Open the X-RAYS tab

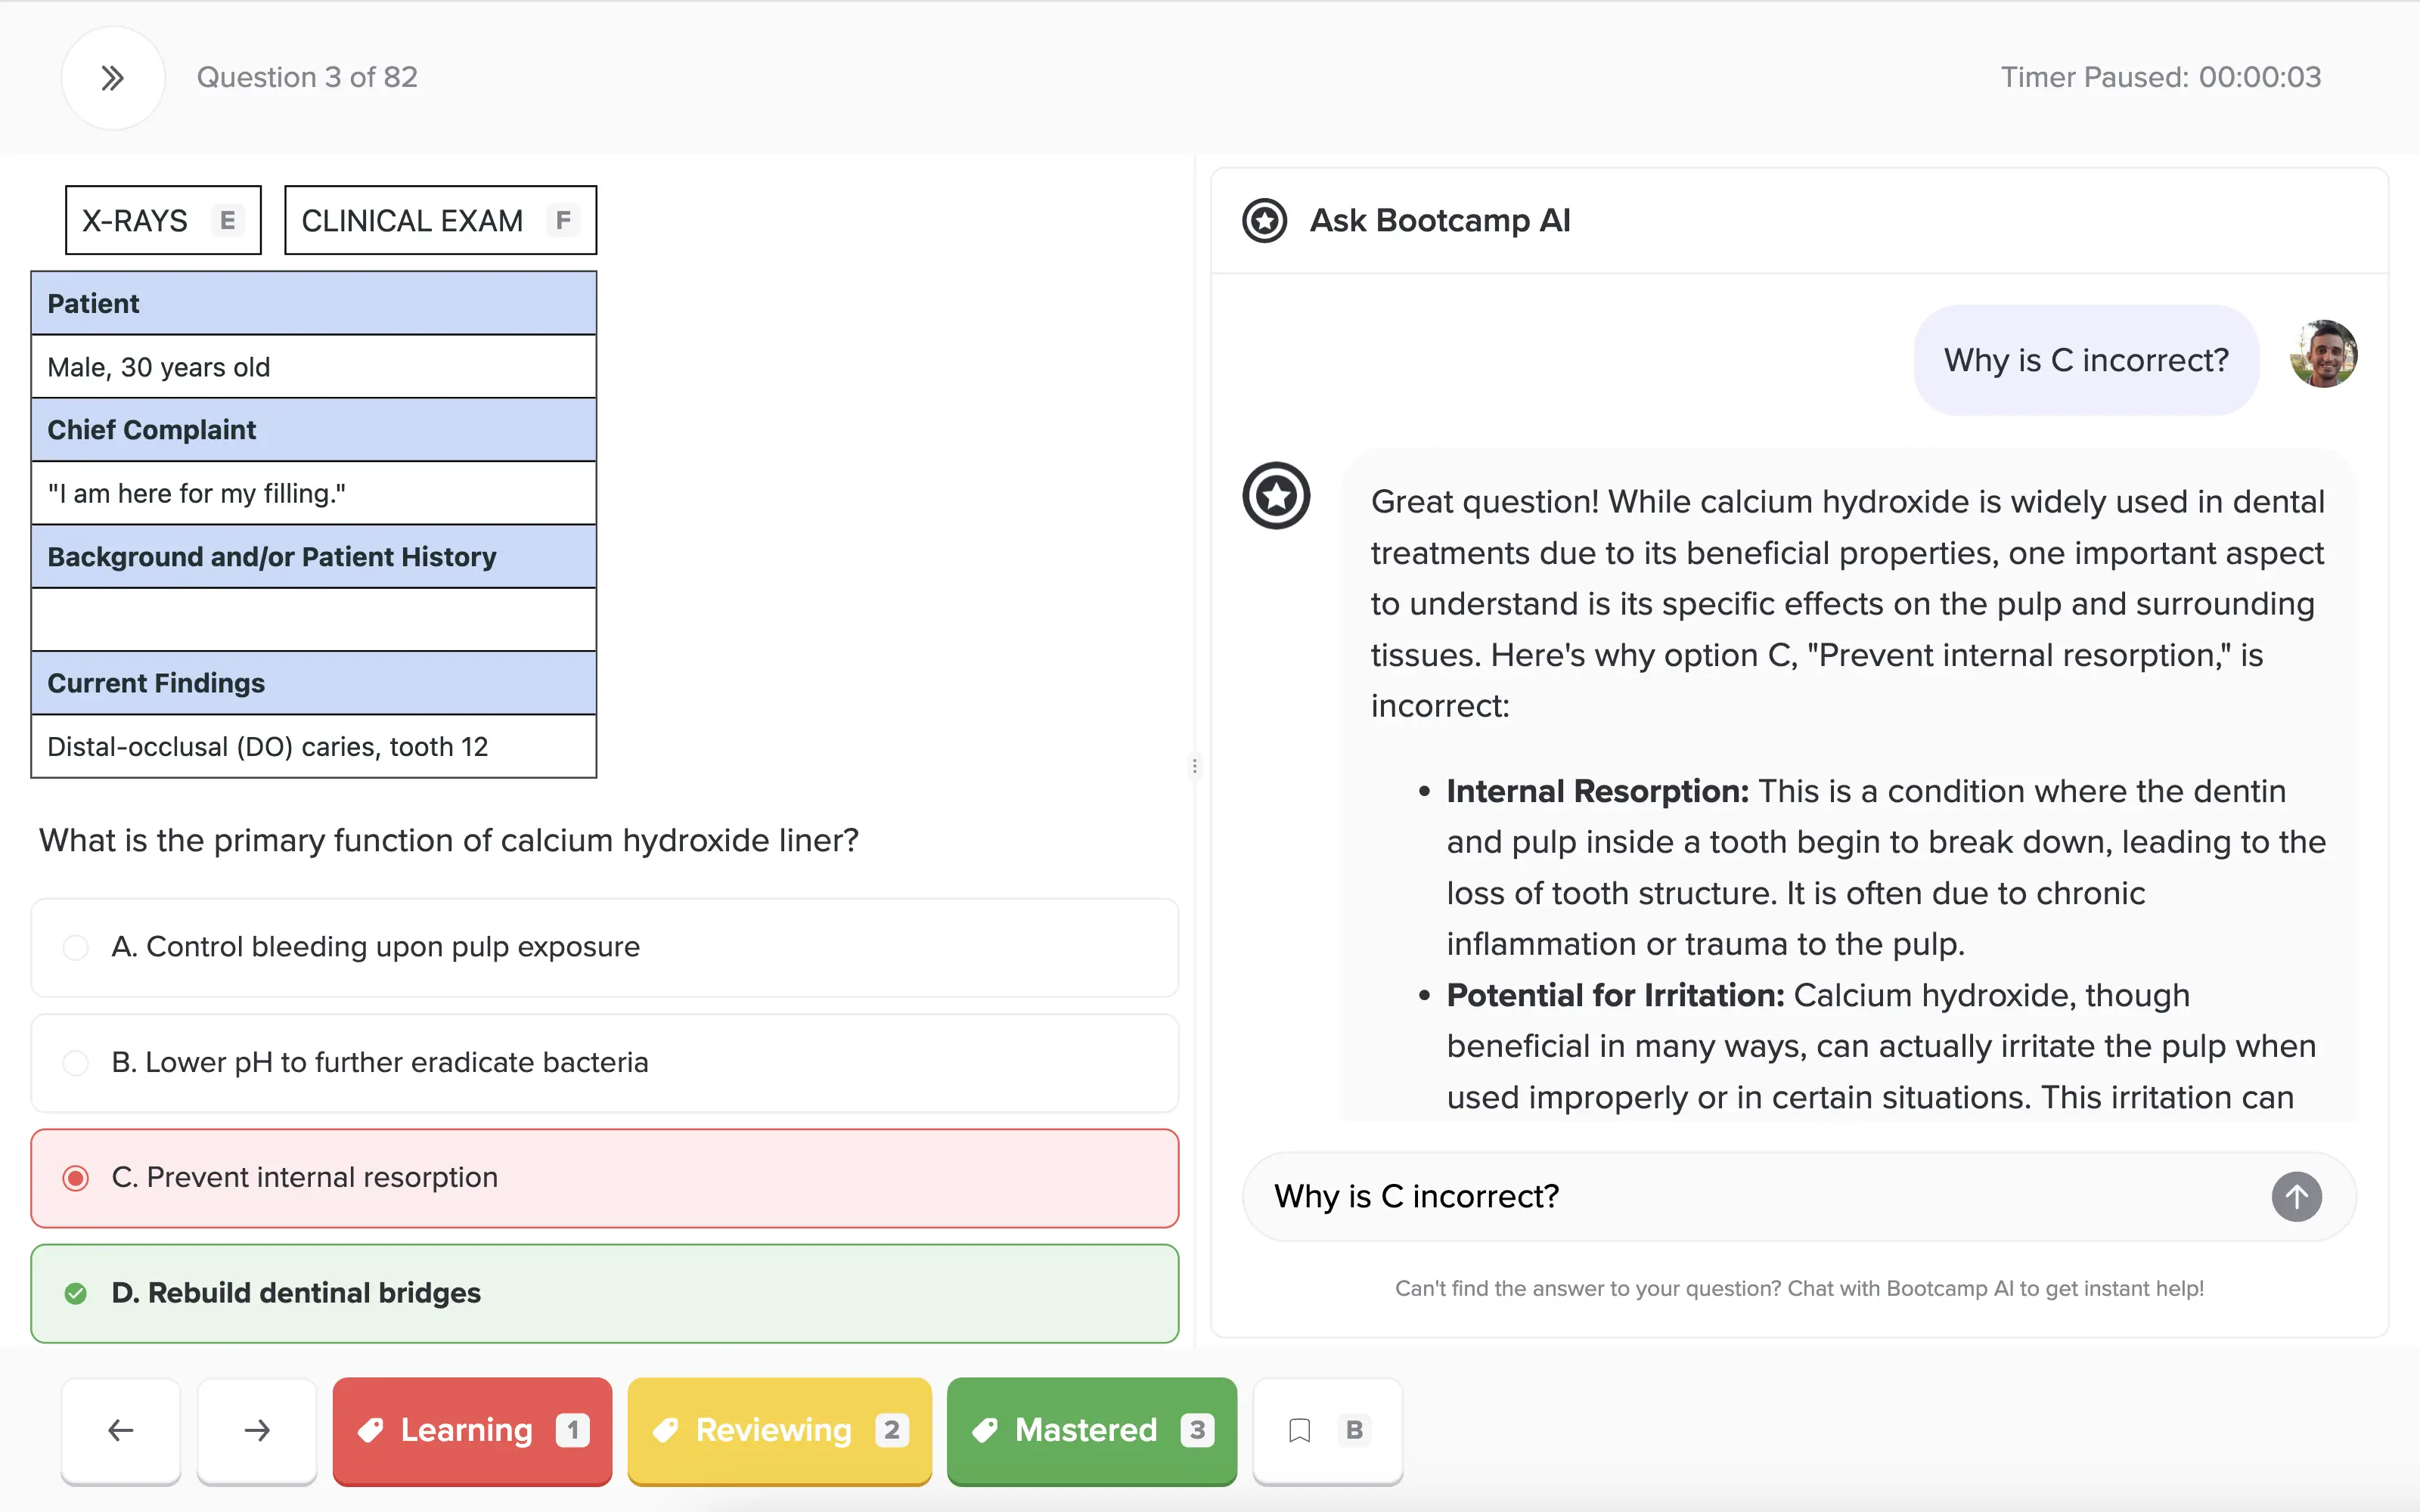[x=163, y=220]
